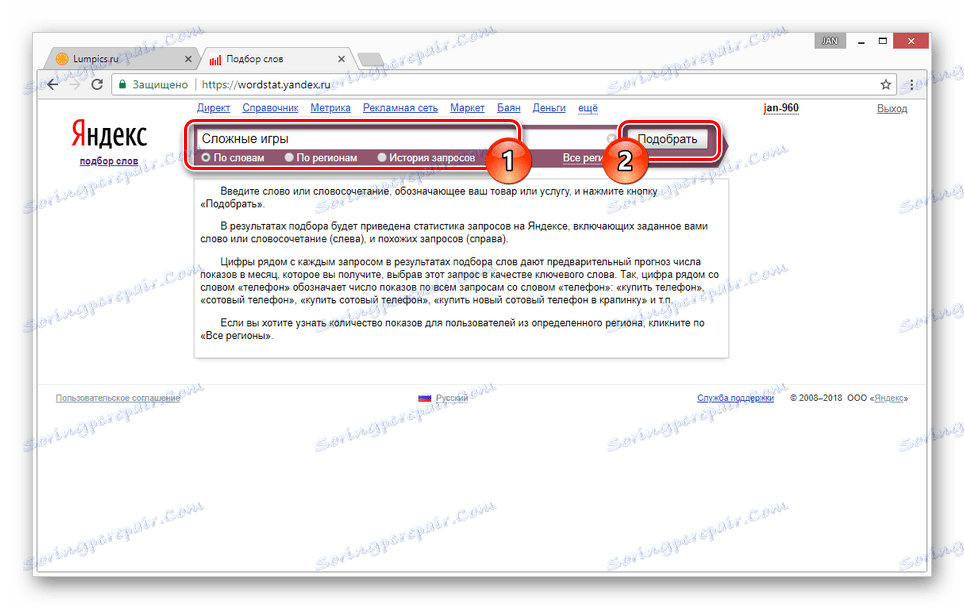This screenshot has height=609, width=964.
Task: Close the Lumpics.ru tab
Action: coord(188,59)
